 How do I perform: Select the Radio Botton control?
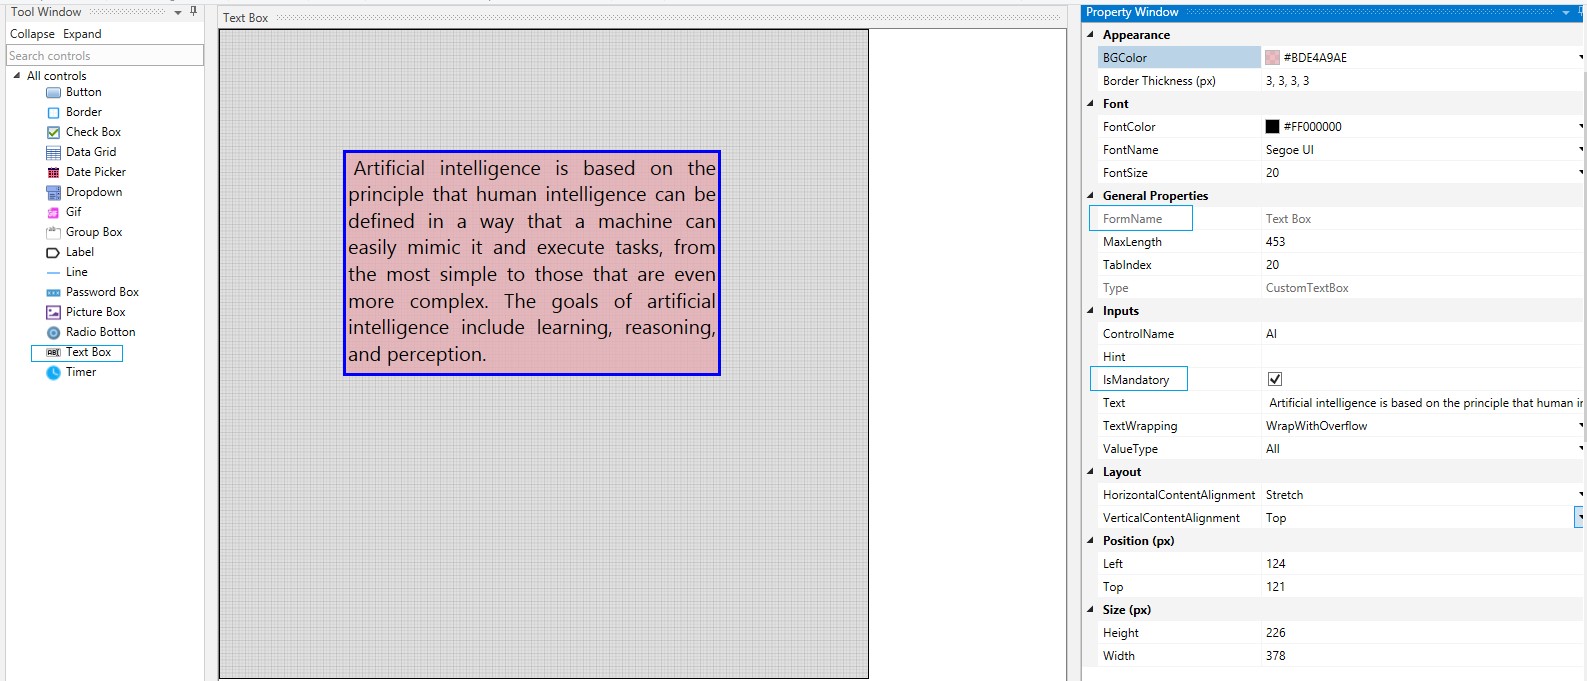[x=99, y=332]
